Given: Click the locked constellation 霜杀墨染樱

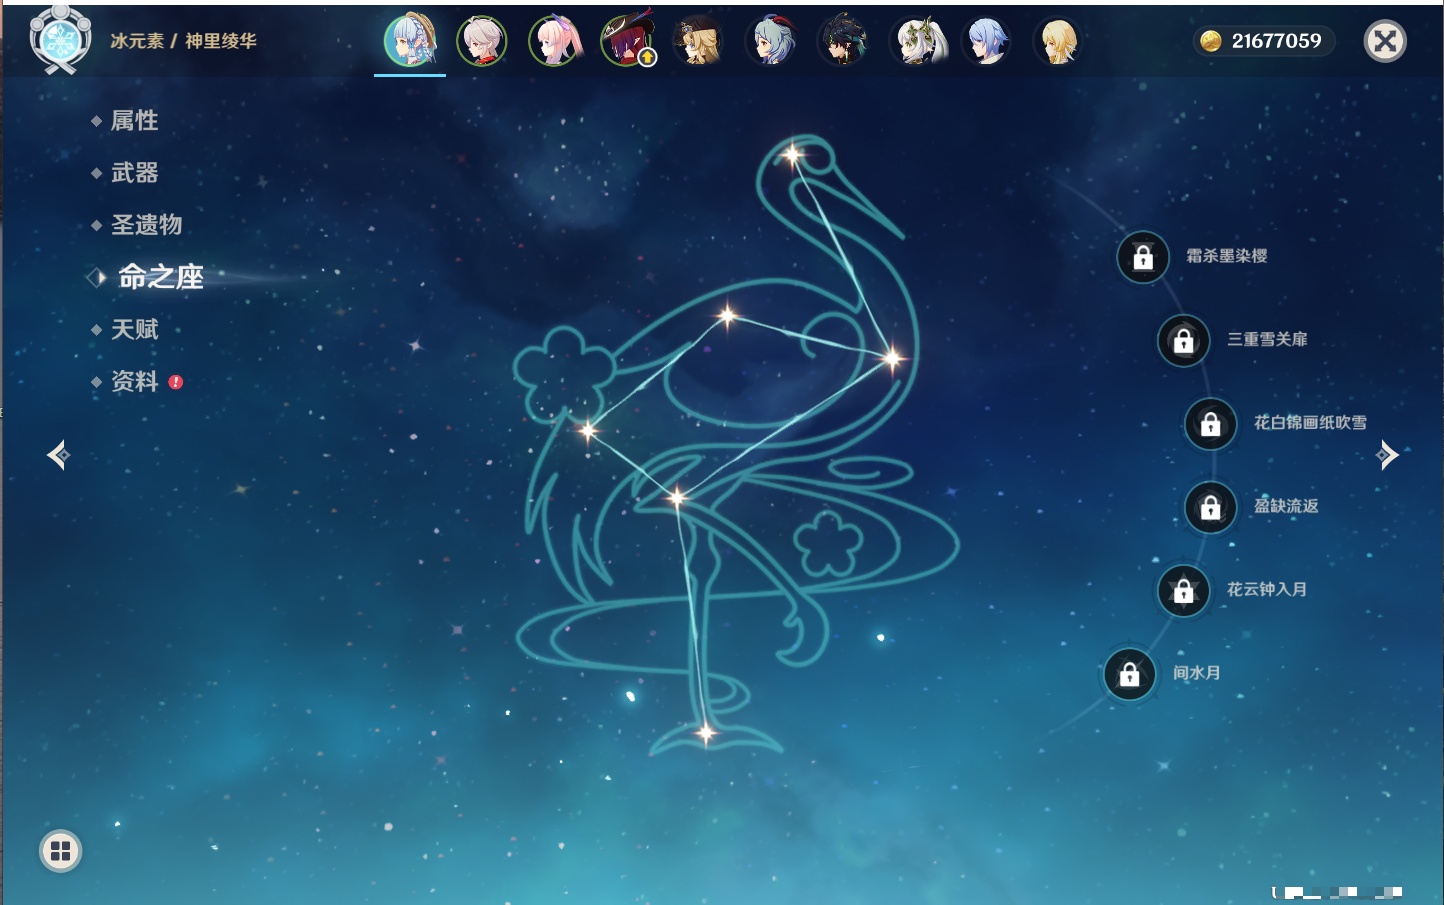Looking at the screenshot, I should (1143, 258).
